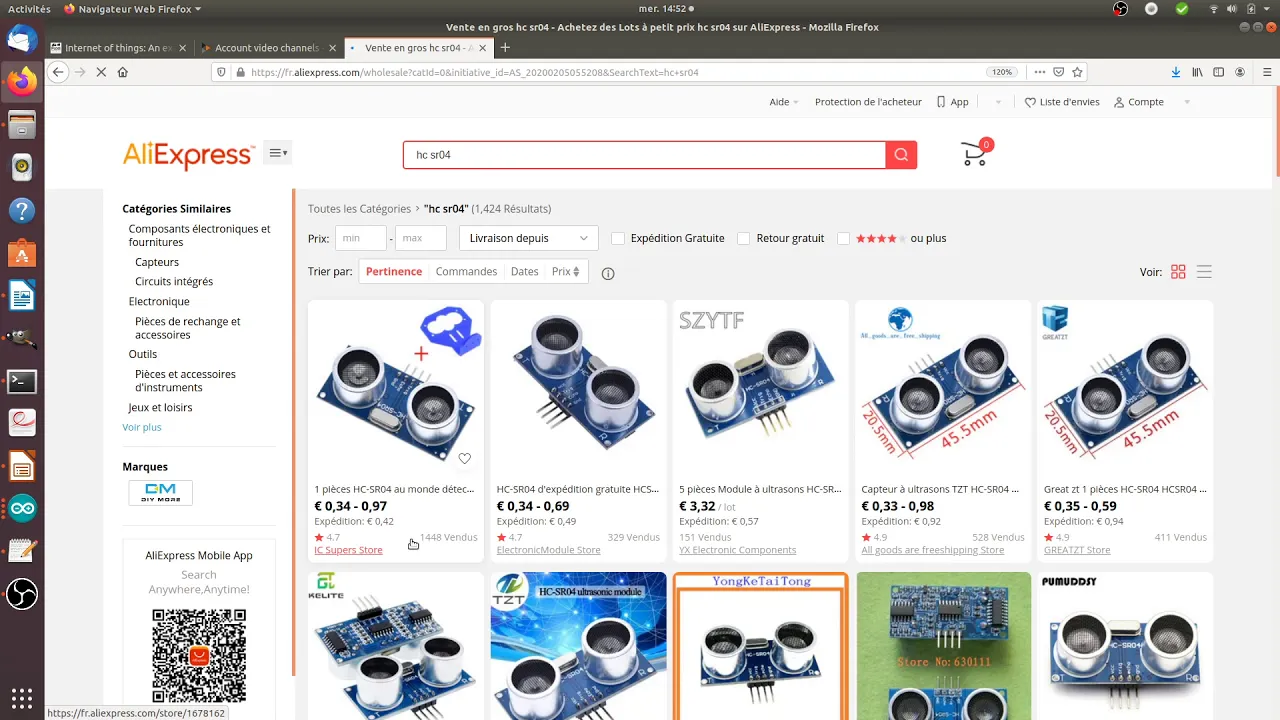Click Toutes les Catégories breadcrumb
This screenshot has height=720, width=1280.
(359, 209)
